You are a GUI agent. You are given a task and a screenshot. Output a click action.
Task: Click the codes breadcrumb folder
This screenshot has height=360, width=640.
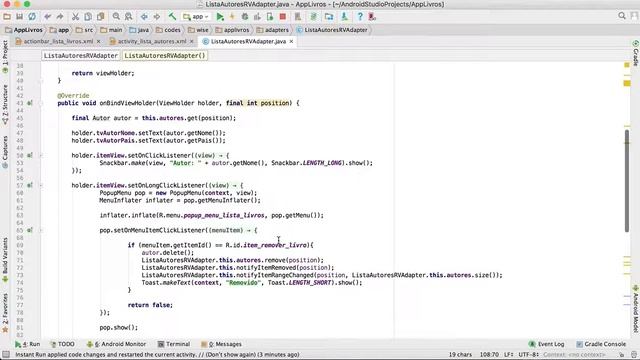point(168,30)
